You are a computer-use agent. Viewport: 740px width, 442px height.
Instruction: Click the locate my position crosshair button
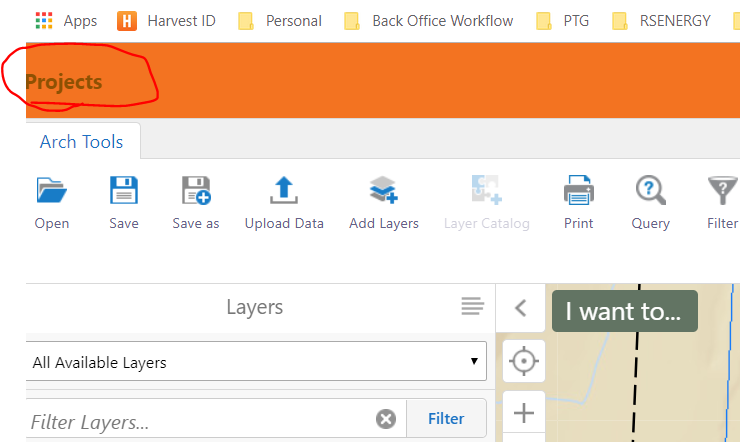[524, 361]
